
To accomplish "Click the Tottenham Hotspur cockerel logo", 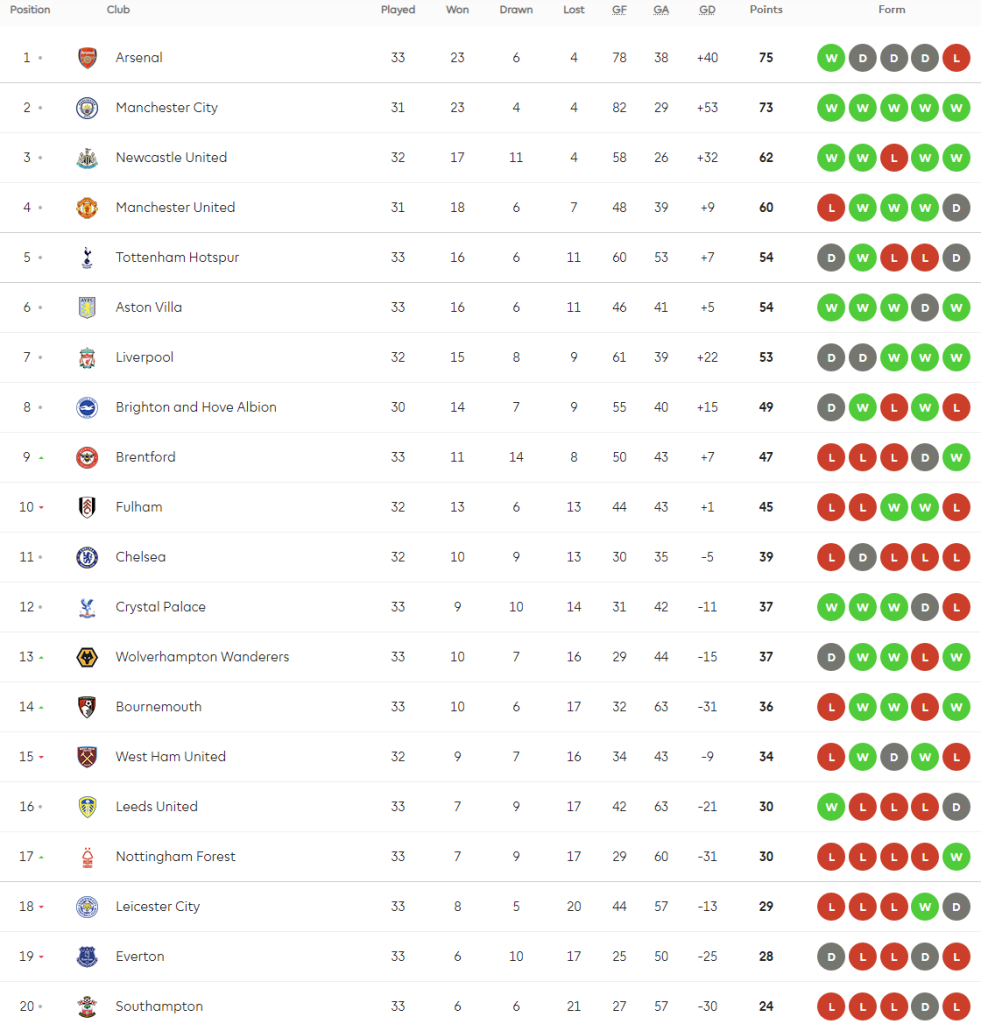I will 87,258.
